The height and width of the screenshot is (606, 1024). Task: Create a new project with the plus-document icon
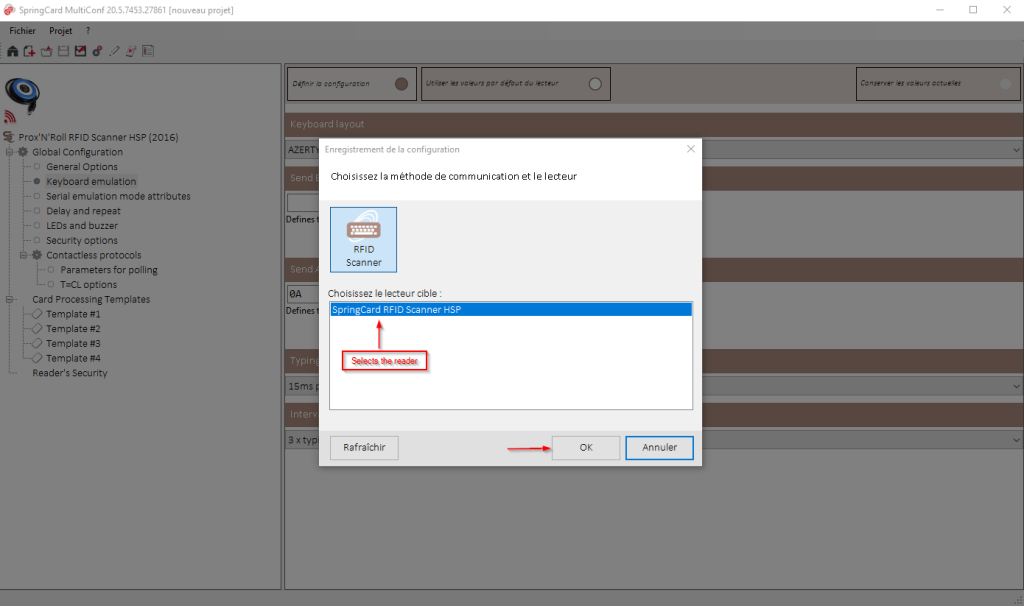[x=29, y=51]
